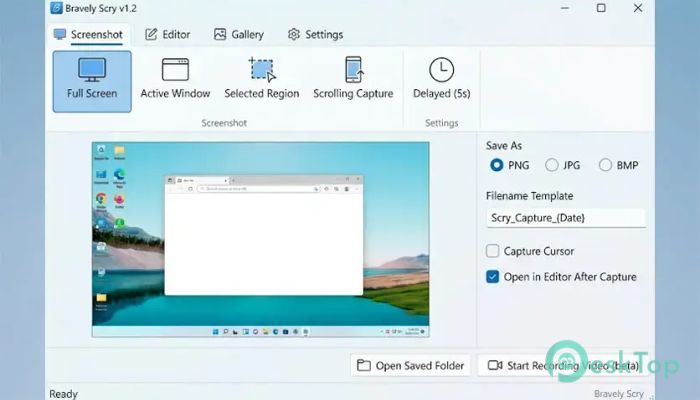Select Full Screen capture mode
700x400 pixels.
[92, 81]
